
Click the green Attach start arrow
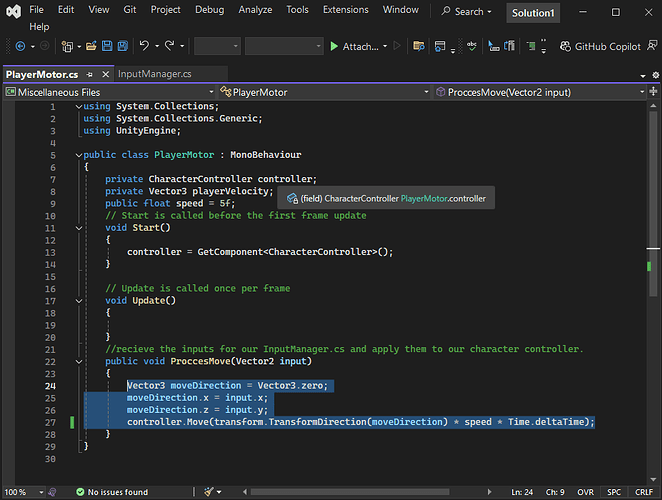click(x=334, y=46)
